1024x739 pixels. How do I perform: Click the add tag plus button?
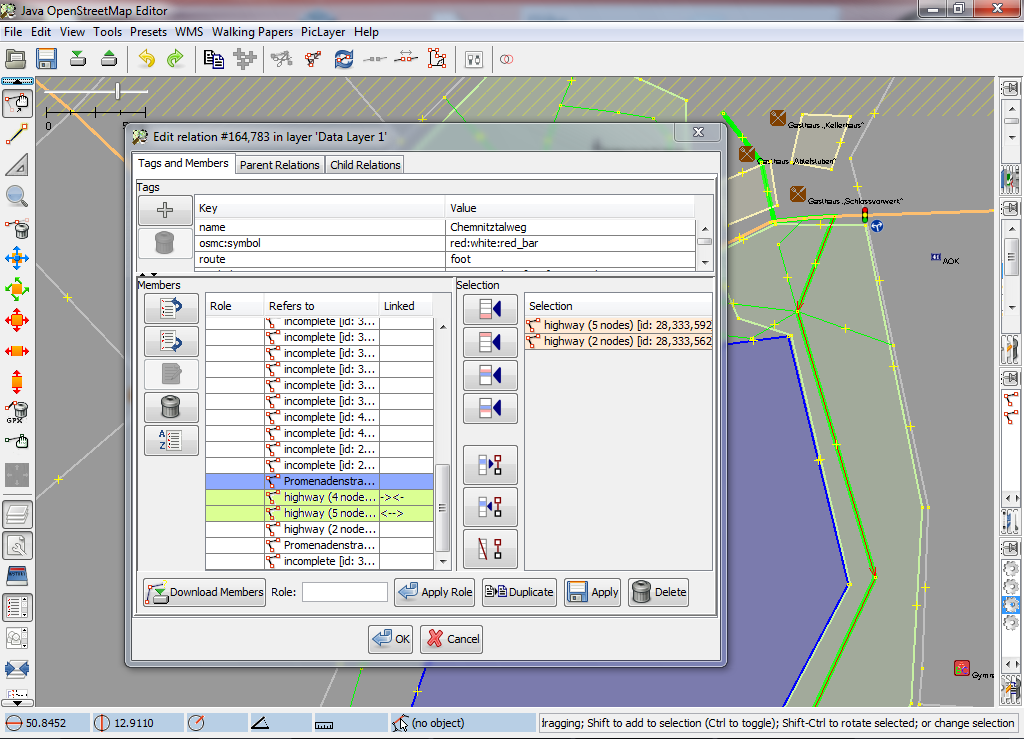pyautogui.click(x=165, y=210)
